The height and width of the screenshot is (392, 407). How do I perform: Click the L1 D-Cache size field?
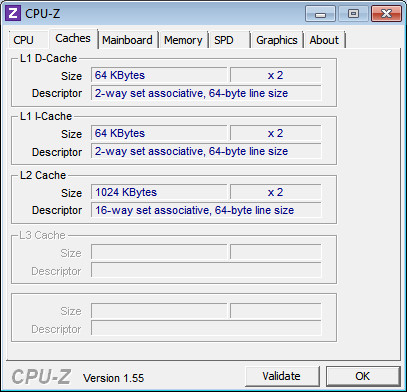pyautogui.click(x=159, y=75)
